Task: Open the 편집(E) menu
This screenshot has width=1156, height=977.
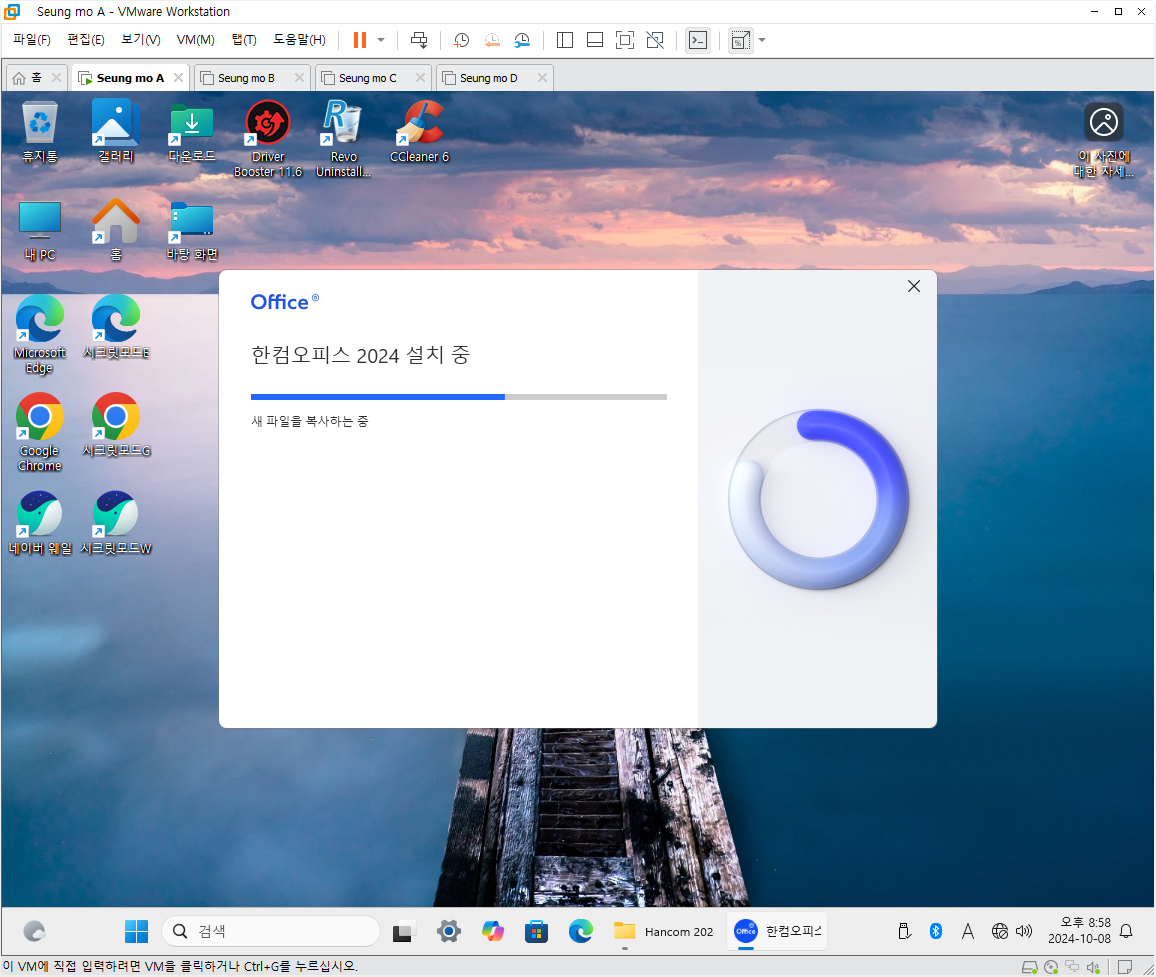Action: click(86, 40)
